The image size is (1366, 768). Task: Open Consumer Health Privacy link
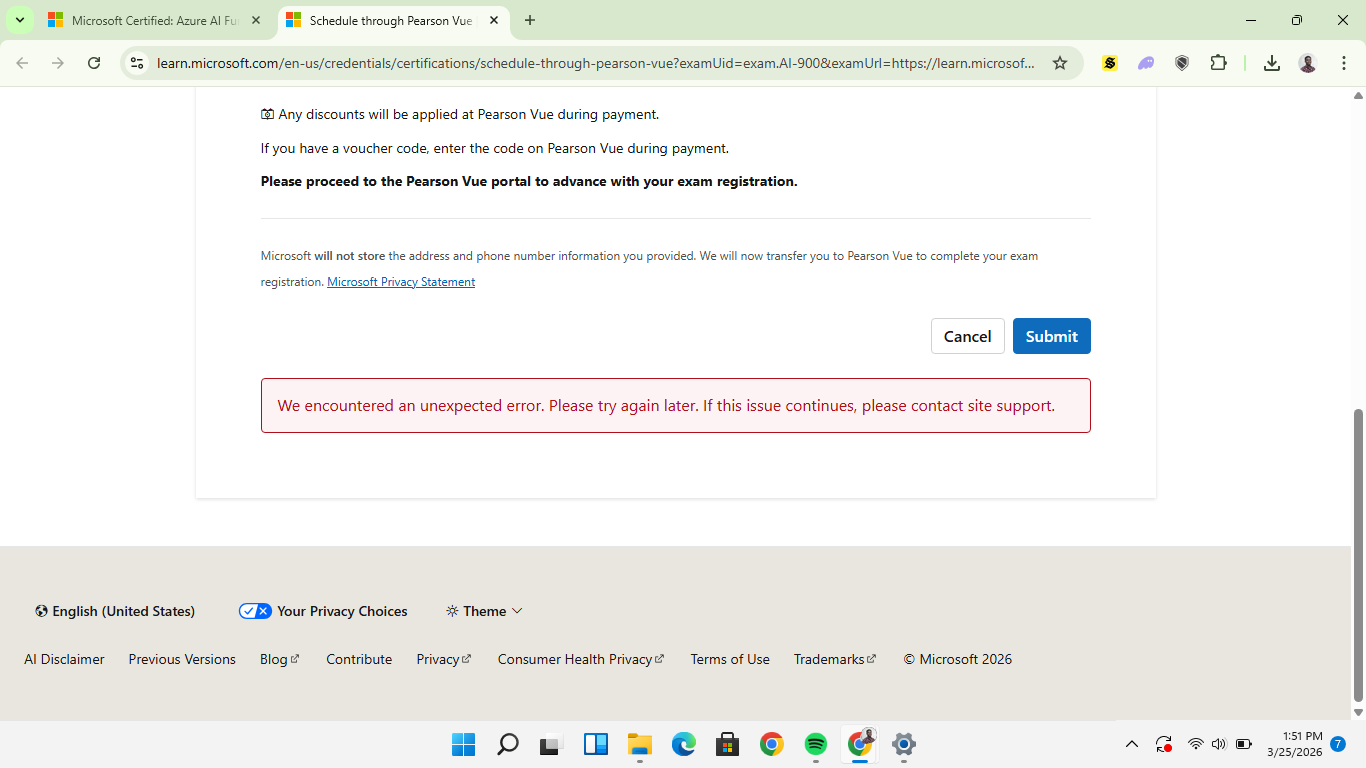coord(581,659)
